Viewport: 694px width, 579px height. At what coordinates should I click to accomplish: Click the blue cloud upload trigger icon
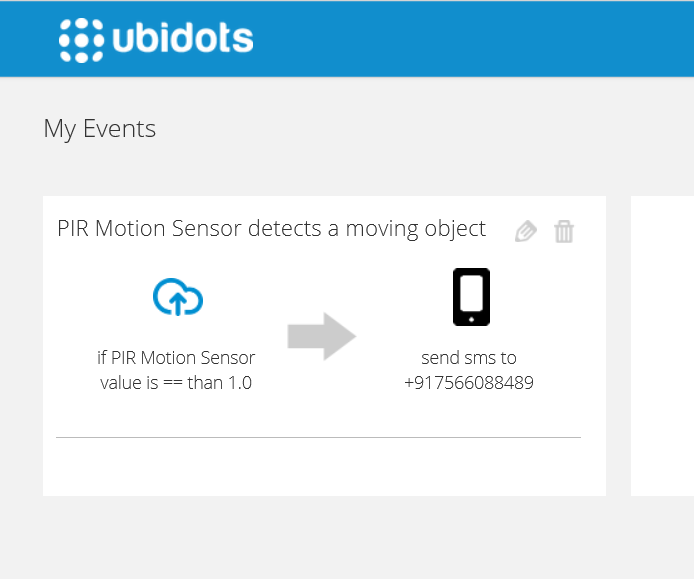[x=178, y=297]
